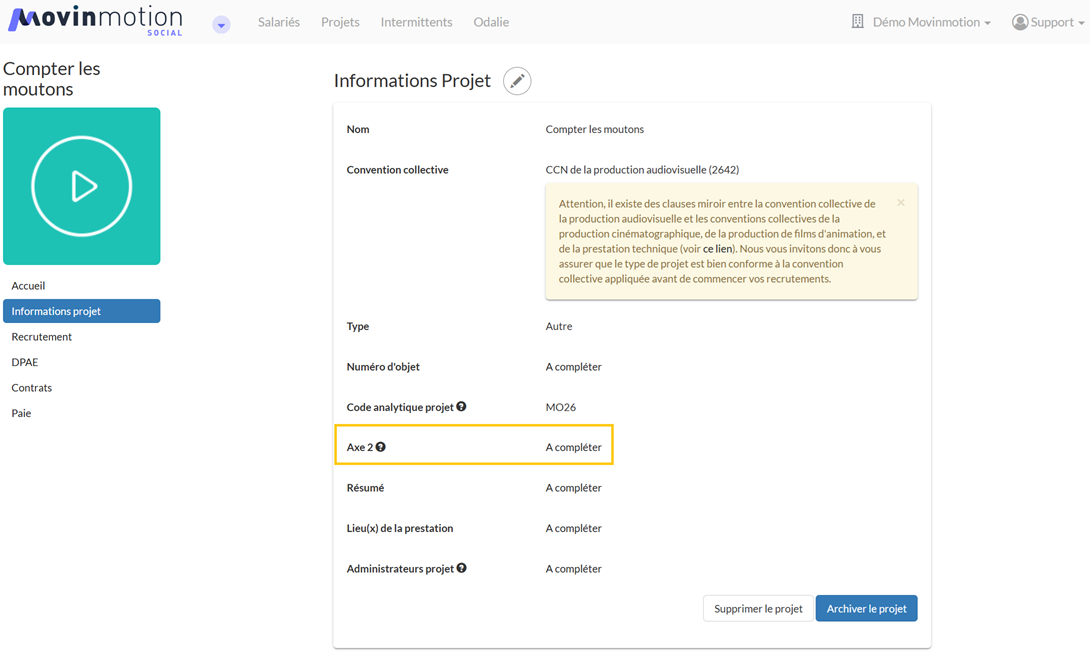The image size is (1090, 669).
Task: Follow the 'ce lien' link in warning
Action: [717, 248]
